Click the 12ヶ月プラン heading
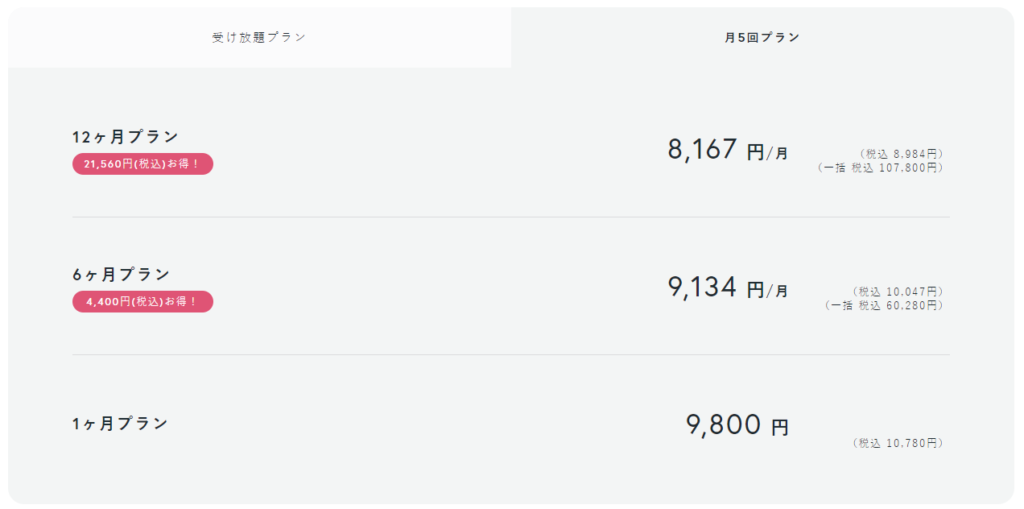 (x=125, y=137)
